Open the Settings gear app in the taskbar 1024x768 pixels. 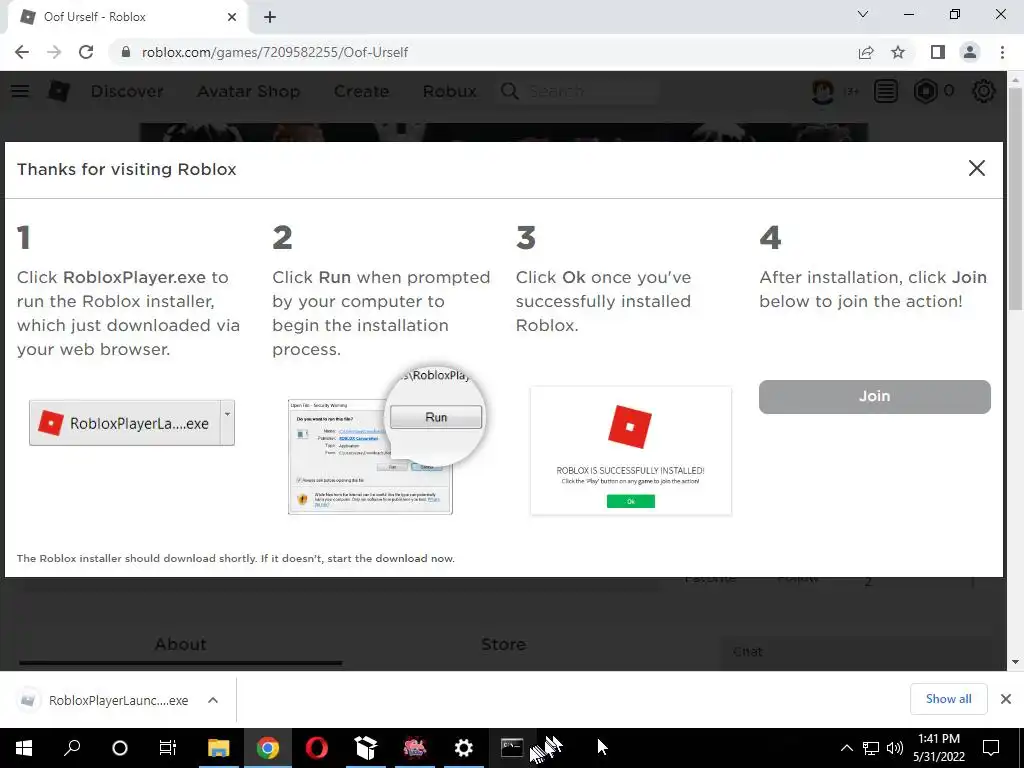tap(463, 748)
